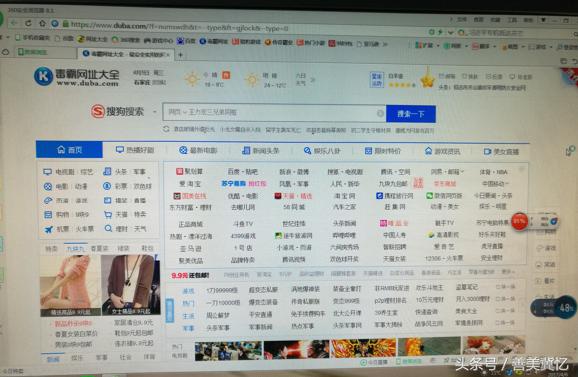The height and width of the screenshot is (377, 578).
Task: Open the 游戏资讯 tab
Action: coord(442,151)
